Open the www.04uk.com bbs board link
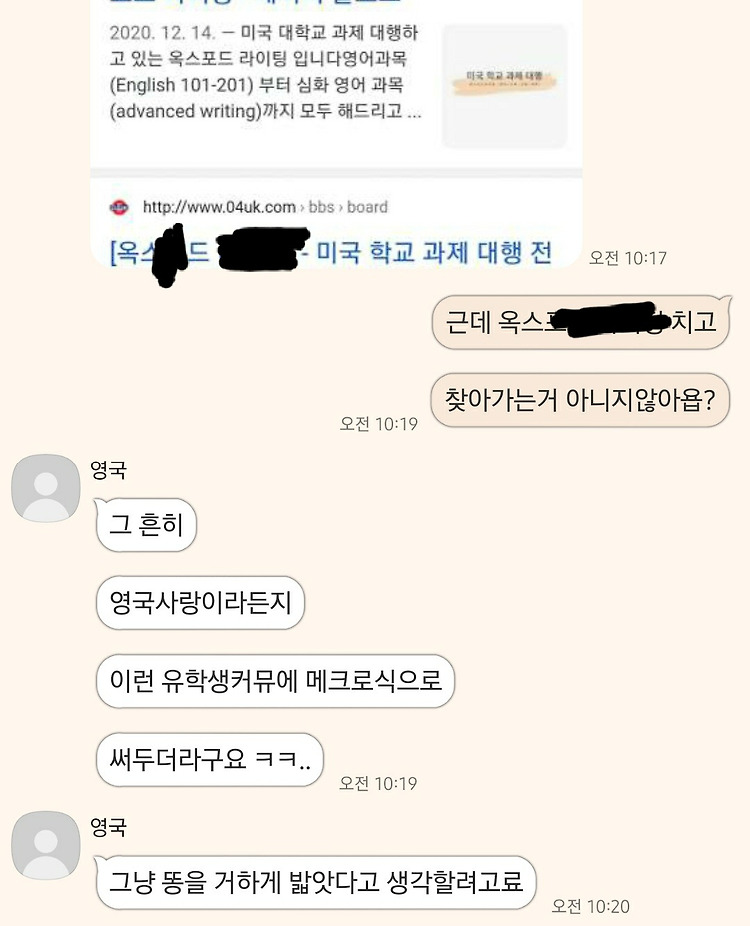This screenshot has height=926, width=750. click(x=265, y=207)
